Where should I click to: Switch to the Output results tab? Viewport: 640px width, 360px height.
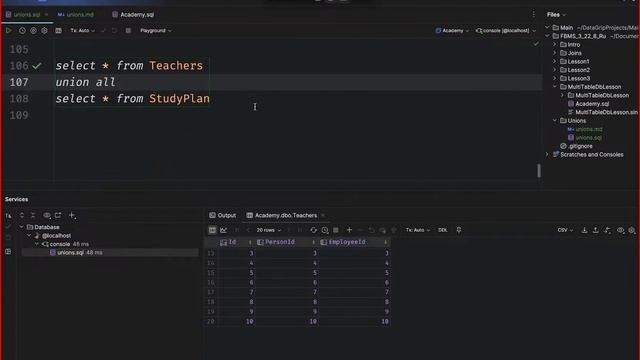point(223,216)
